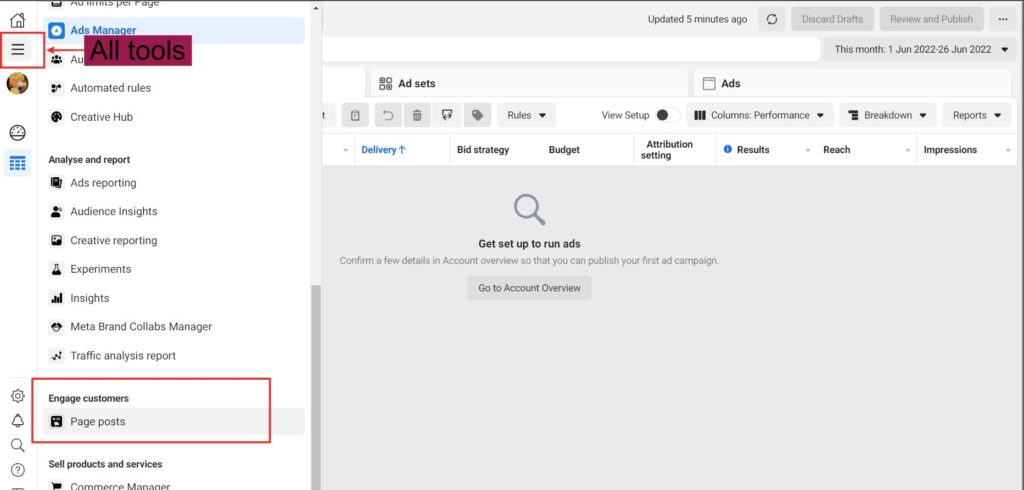Switch to the Ad sets tab

coord(530,84)
